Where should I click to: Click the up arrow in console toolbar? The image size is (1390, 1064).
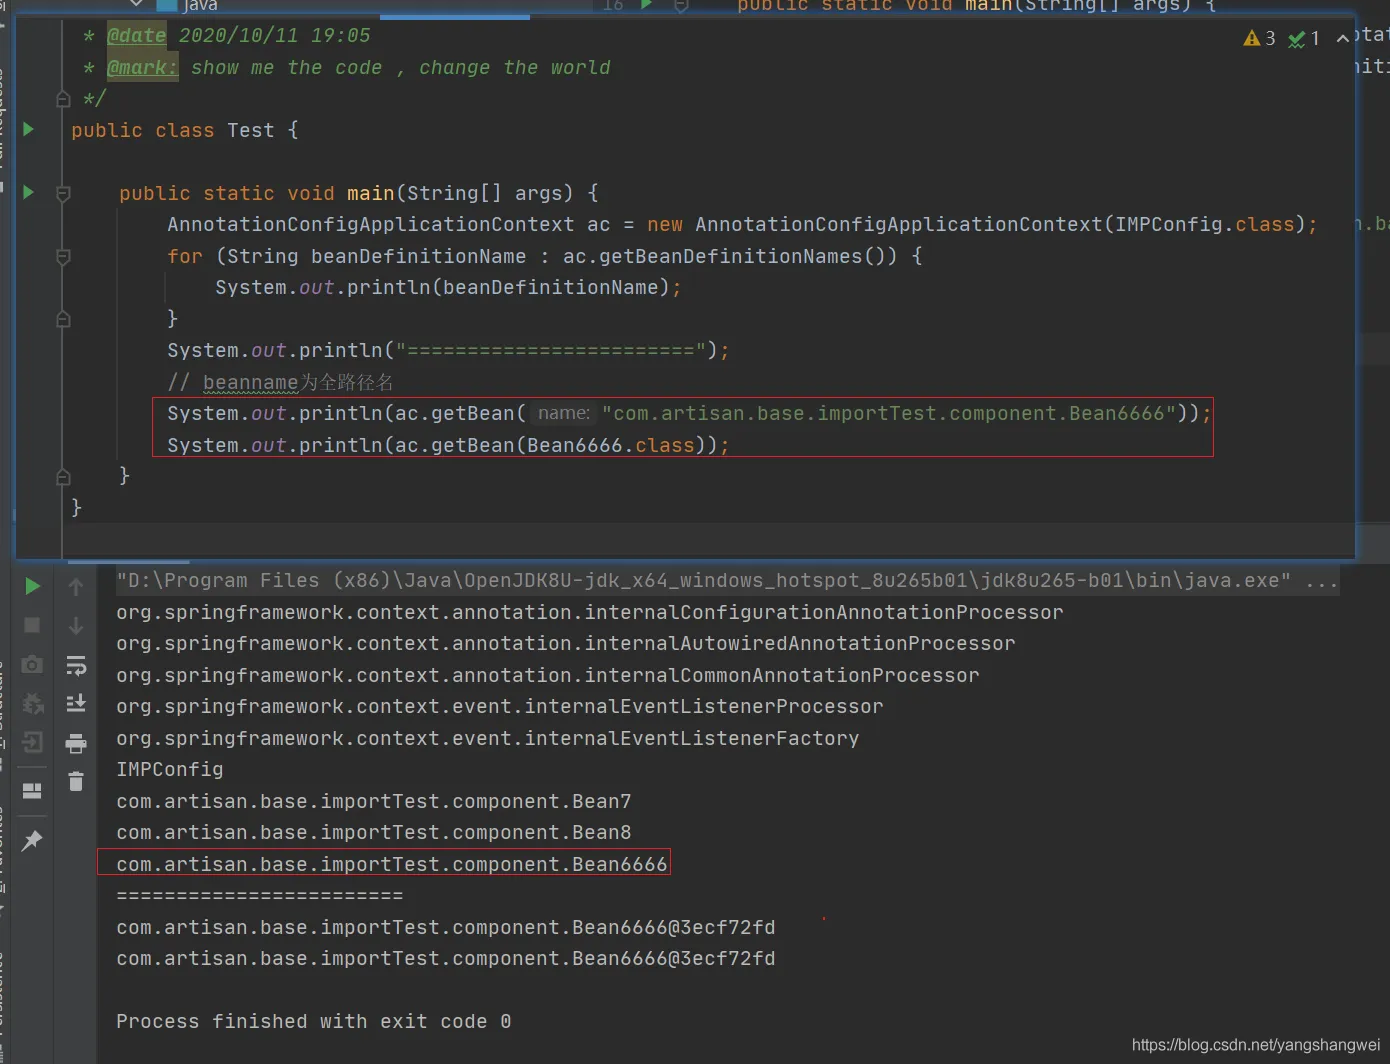pyautogui.click(x=76, y=587)
